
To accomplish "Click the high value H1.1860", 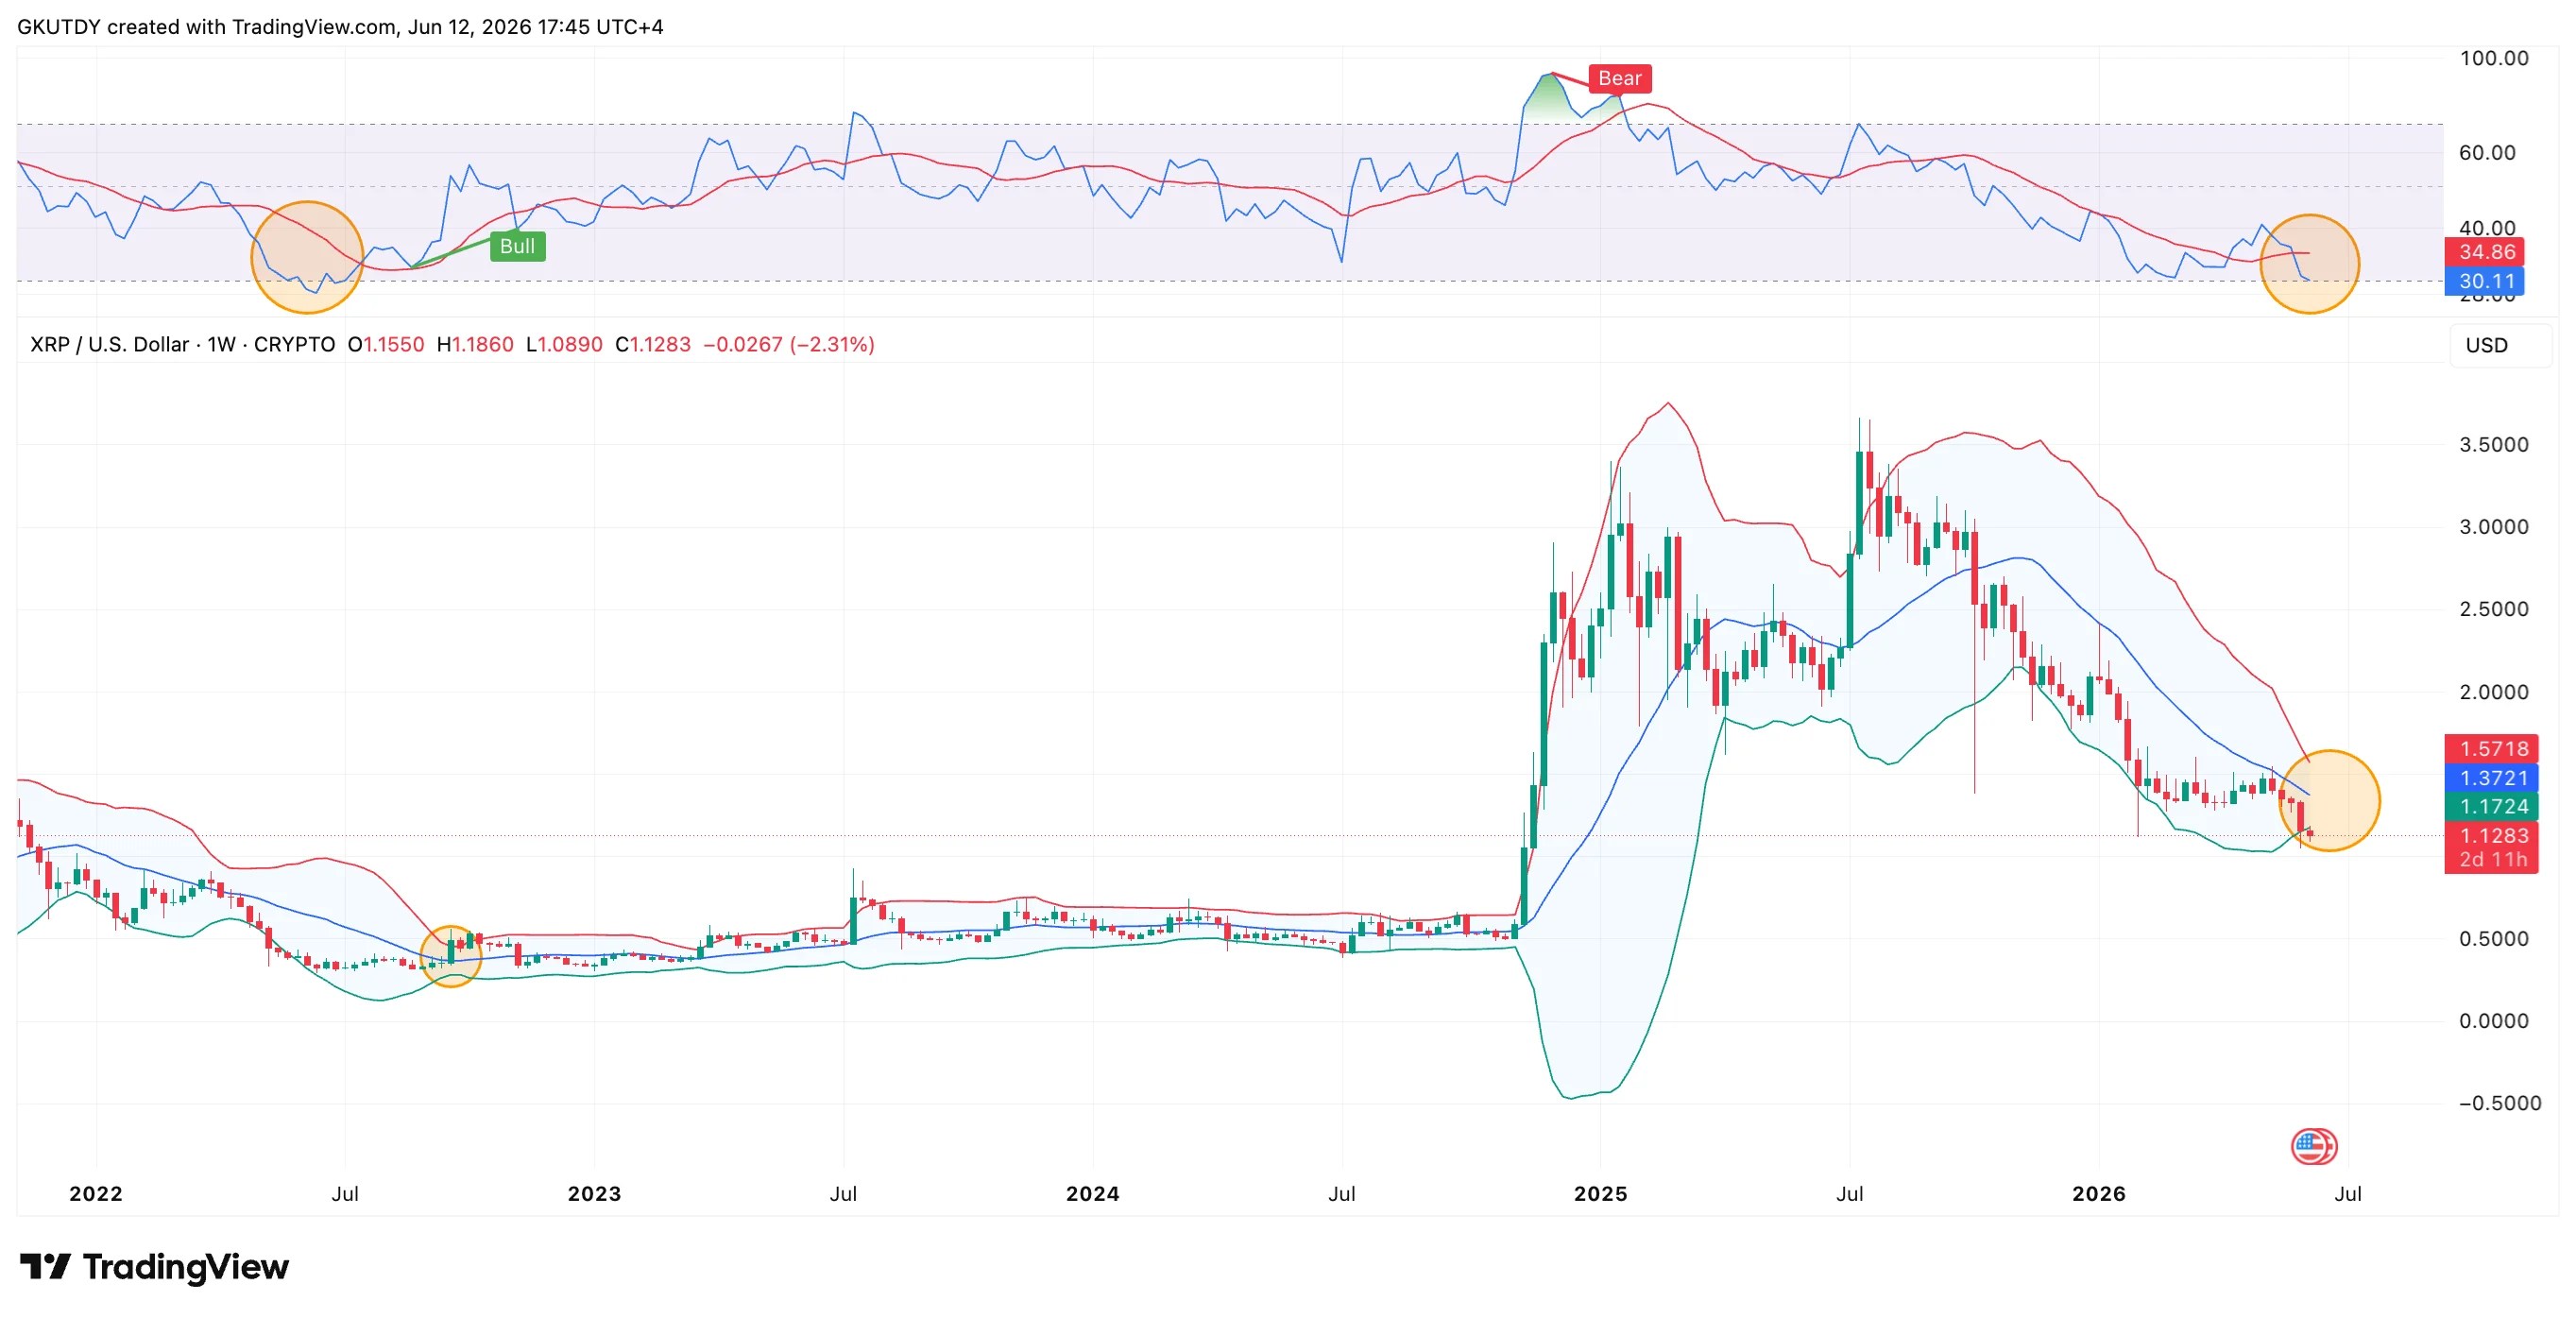I will click(475, 344).
